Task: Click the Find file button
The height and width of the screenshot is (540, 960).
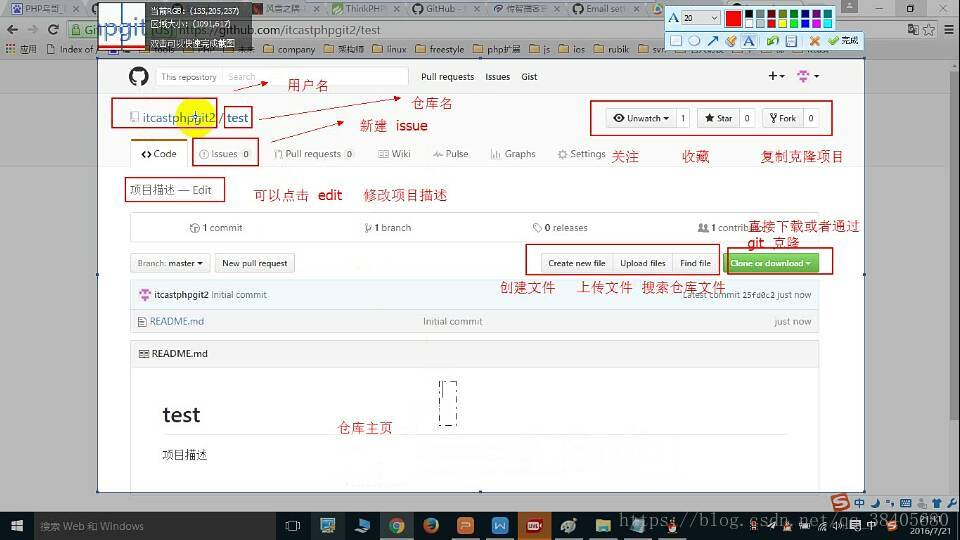Action: pos(695,263)
